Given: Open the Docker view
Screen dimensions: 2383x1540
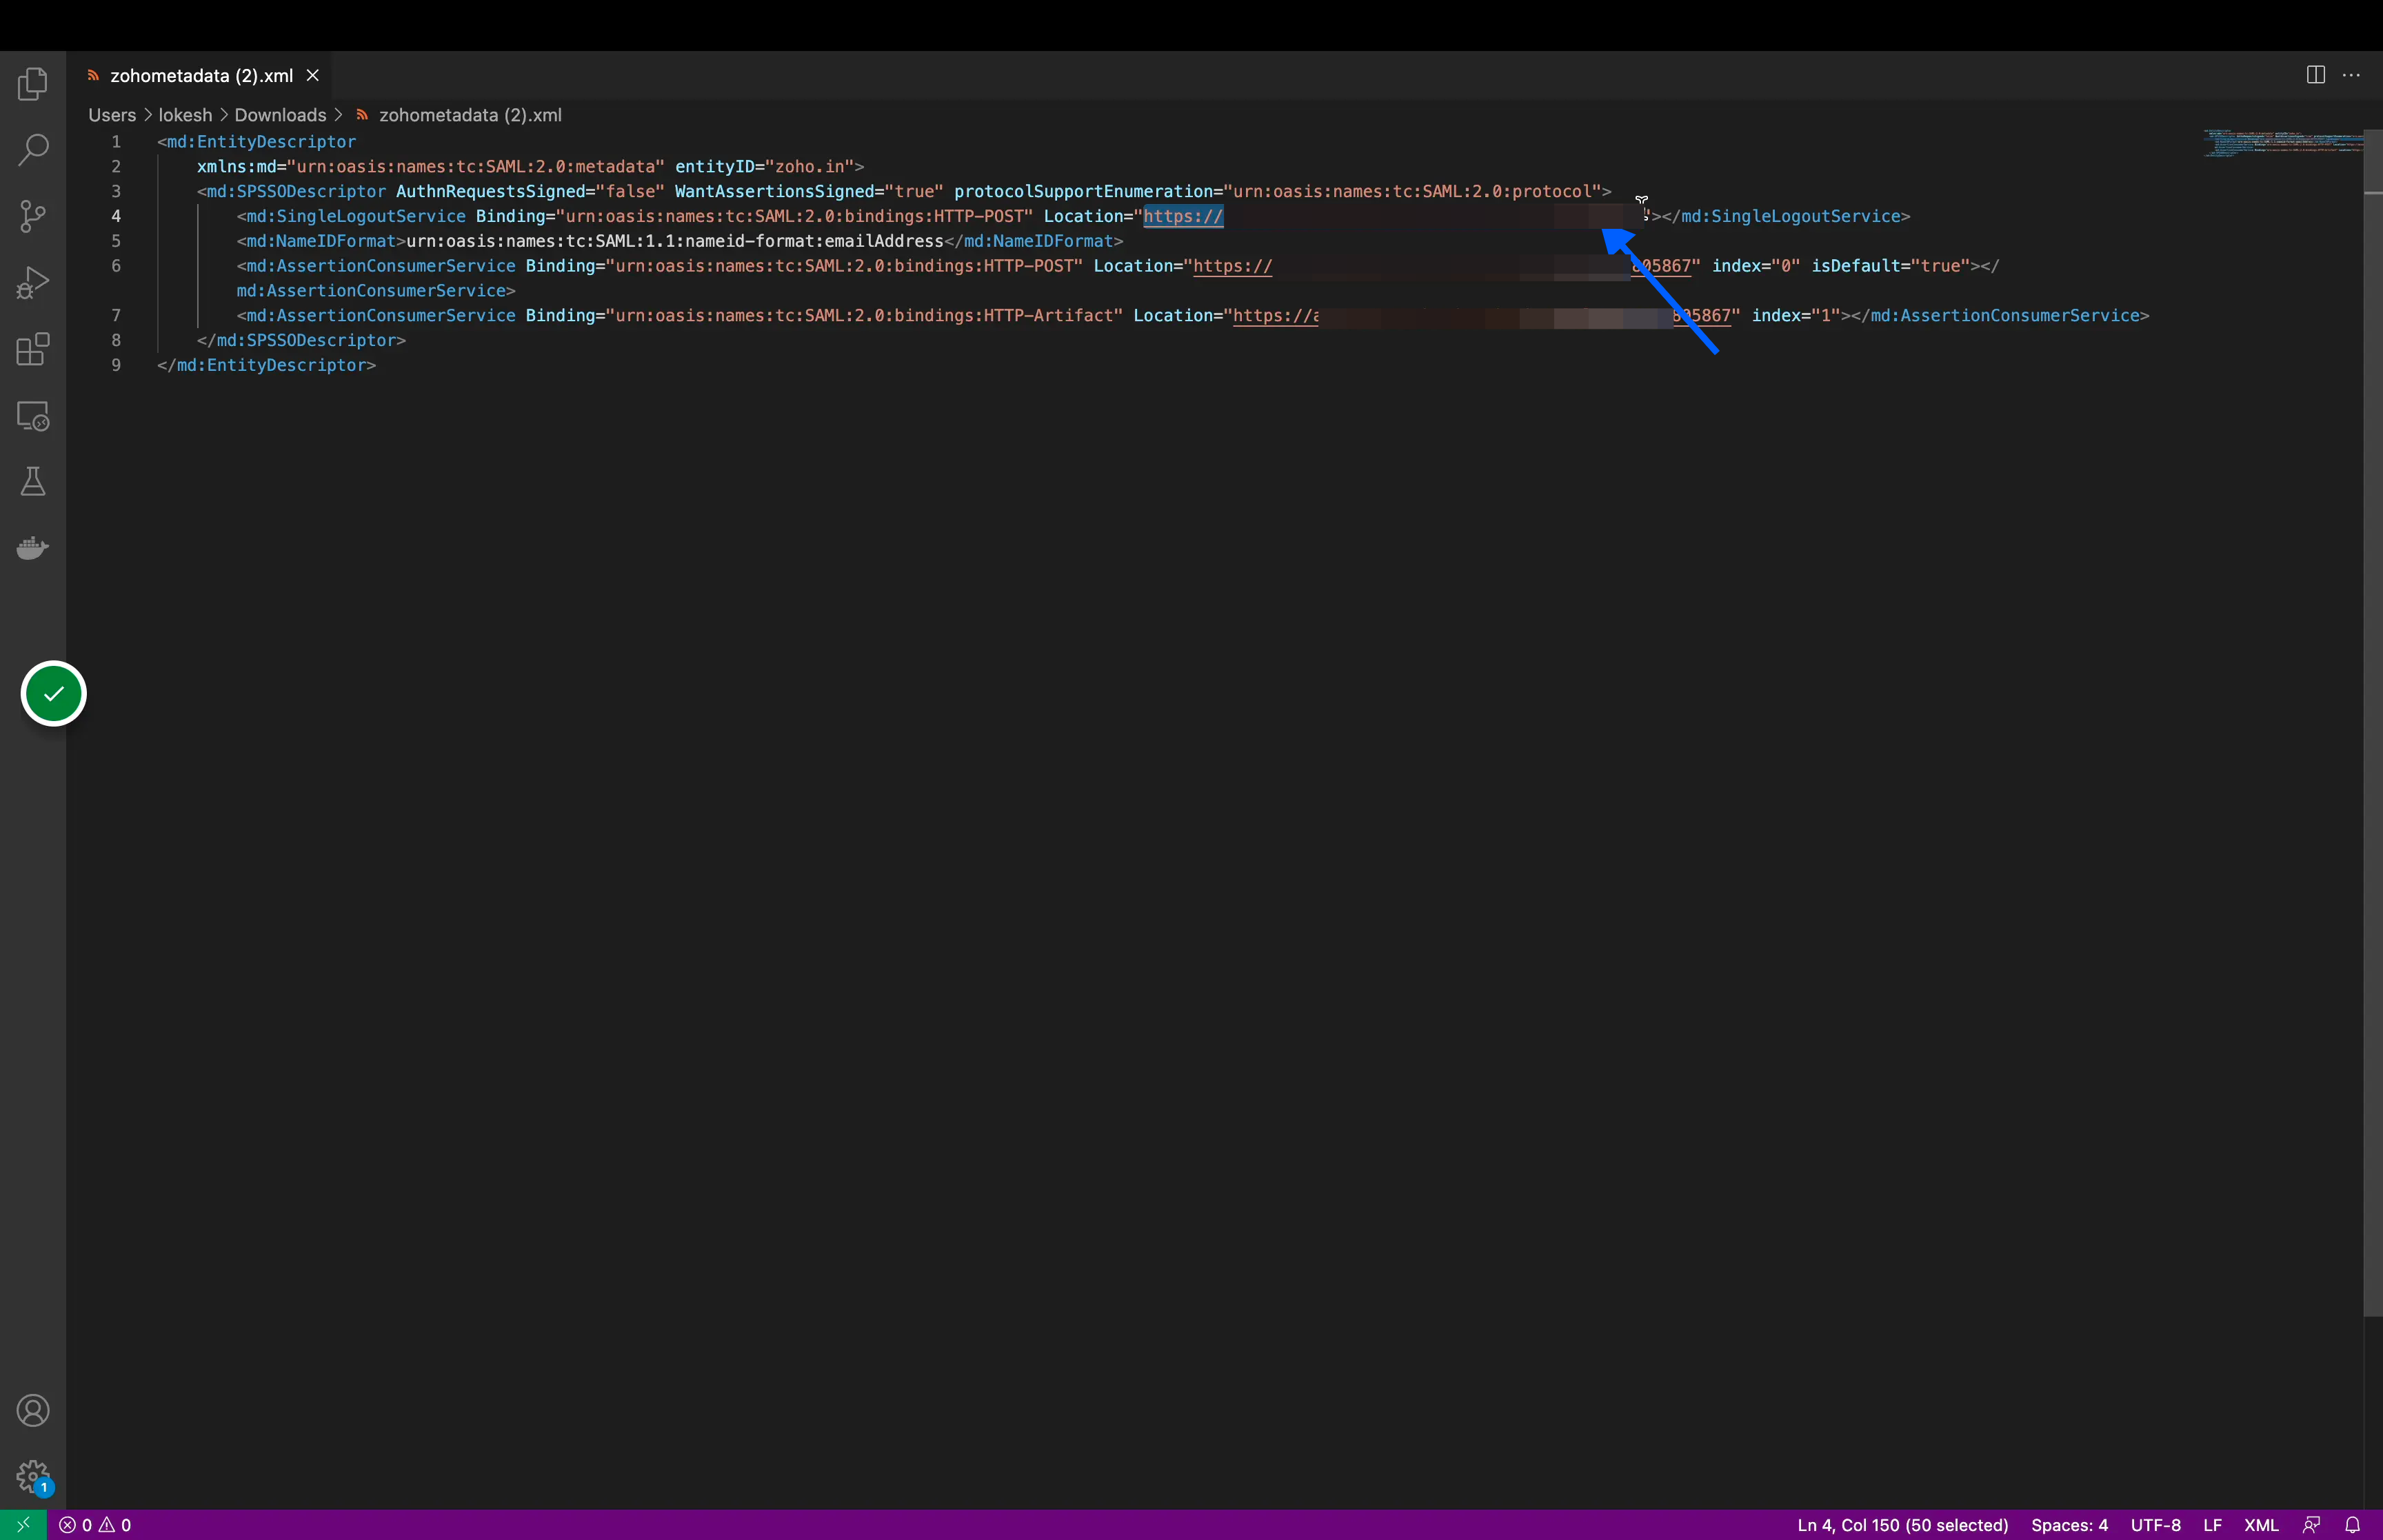Looking at the screenshot, I should click(33, 548).
